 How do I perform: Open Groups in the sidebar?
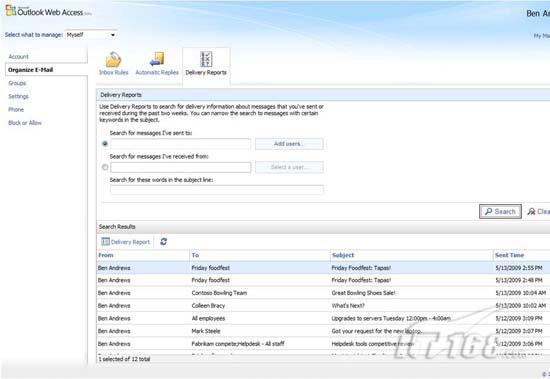tap(17, 83)
